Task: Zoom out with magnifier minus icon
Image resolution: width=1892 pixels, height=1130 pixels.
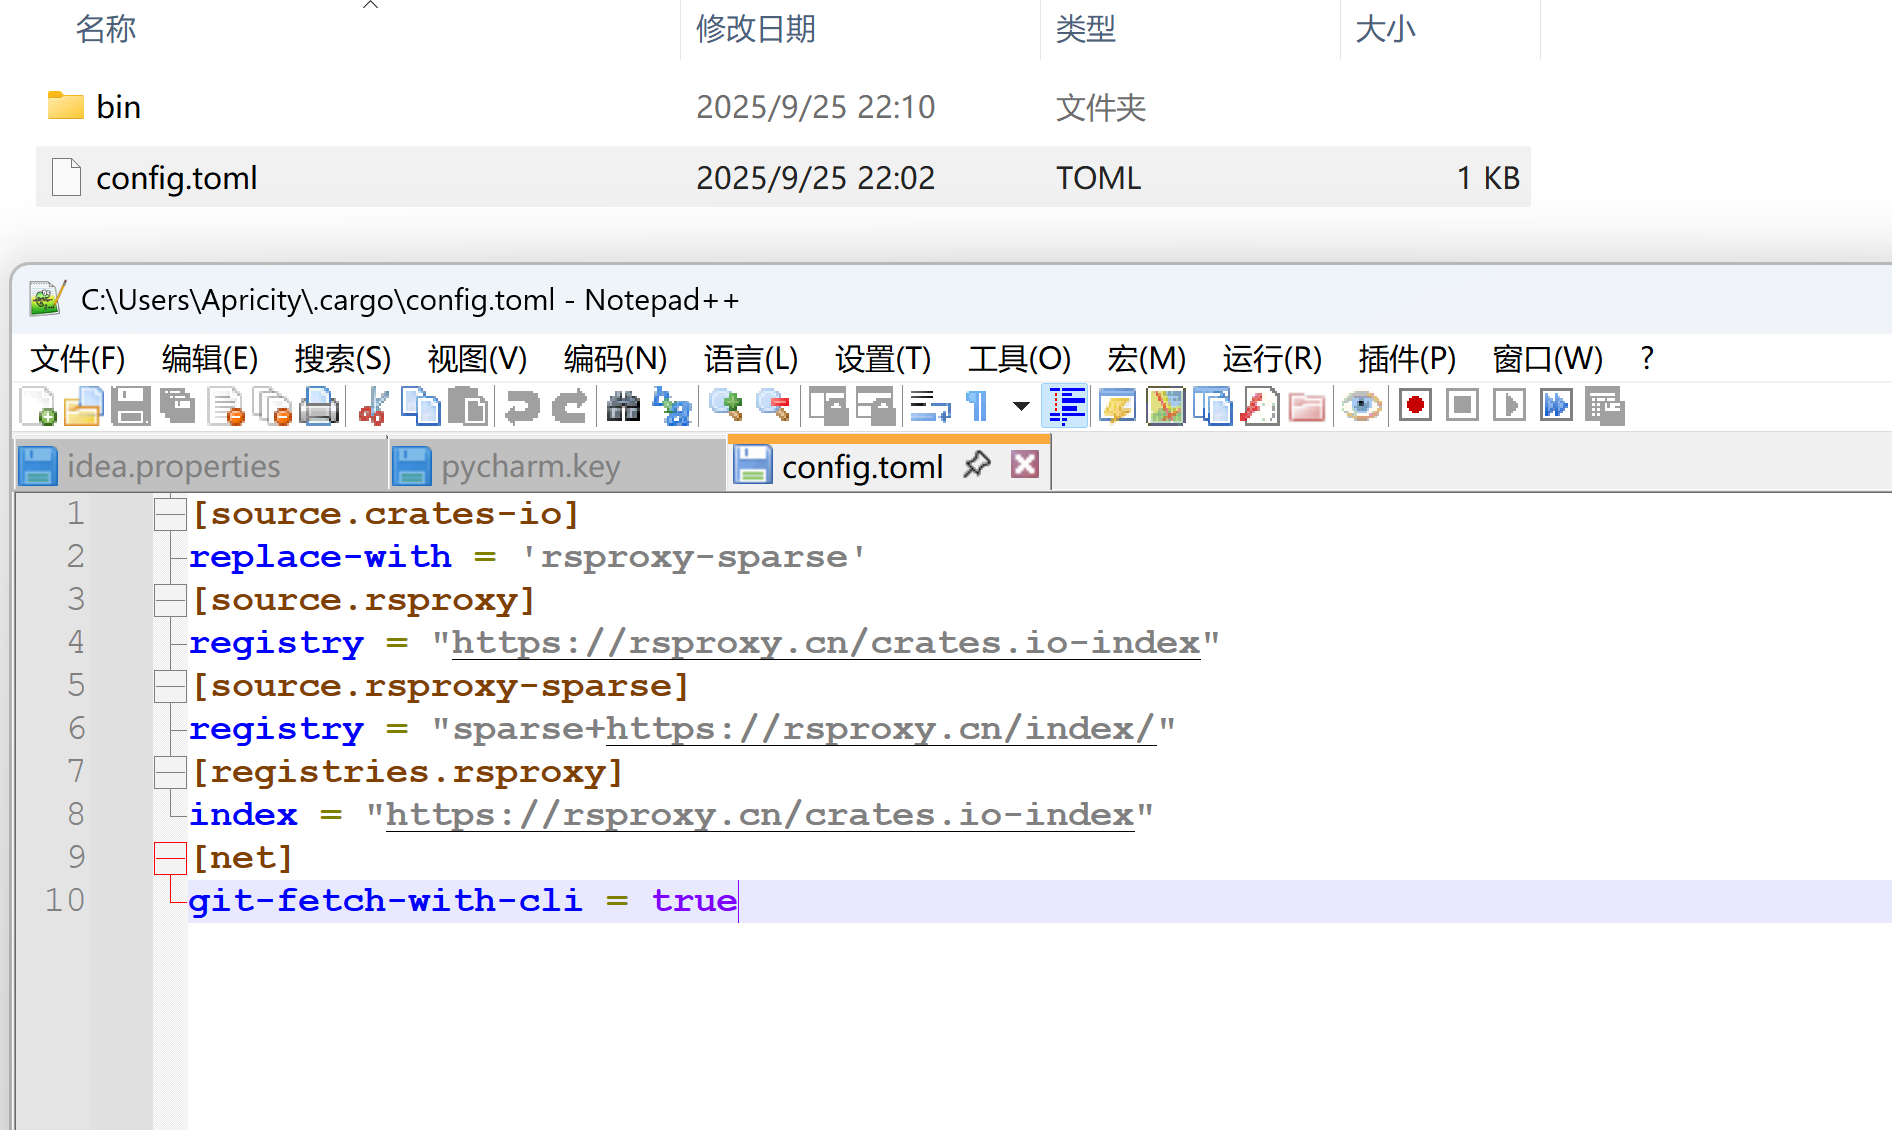Action: 773,406
